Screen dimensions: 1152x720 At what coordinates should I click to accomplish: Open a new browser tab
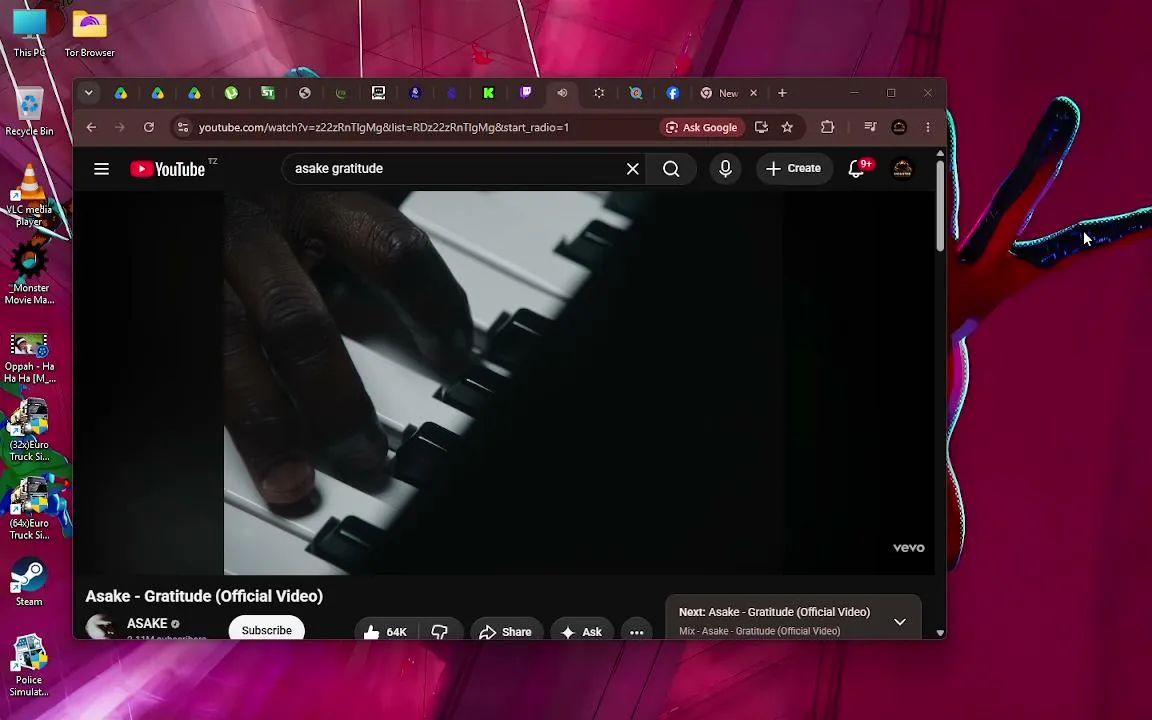coord(782,93)
